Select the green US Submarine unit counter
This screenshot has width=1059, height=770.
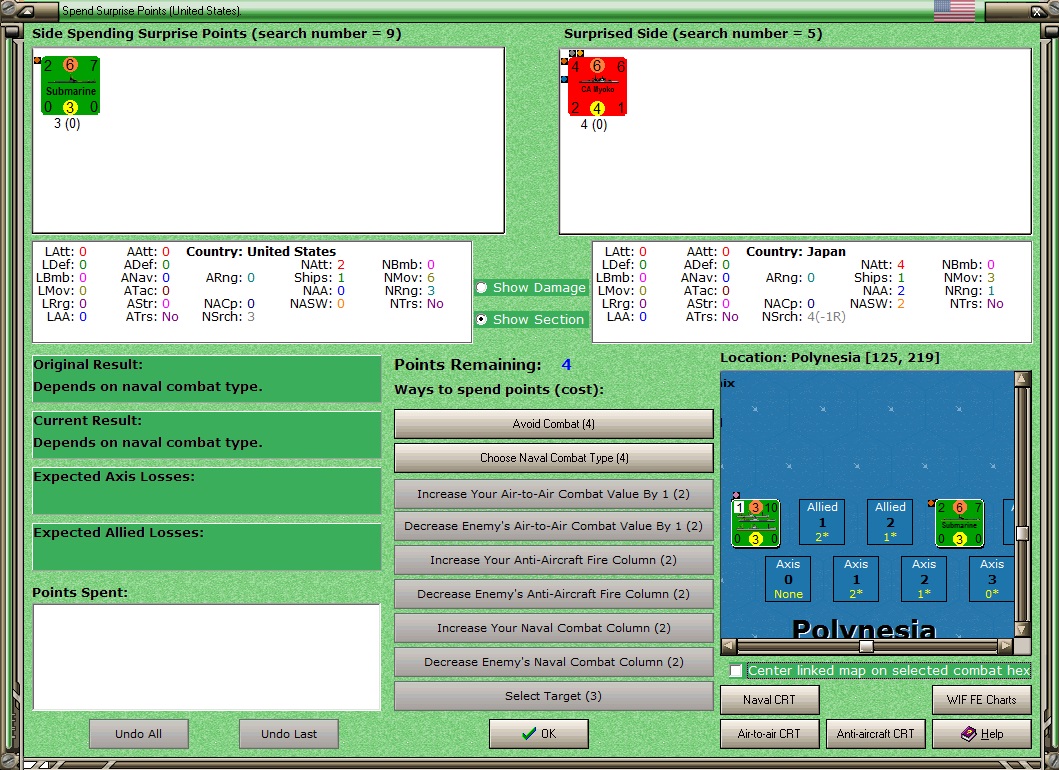[x=70, y=86]
